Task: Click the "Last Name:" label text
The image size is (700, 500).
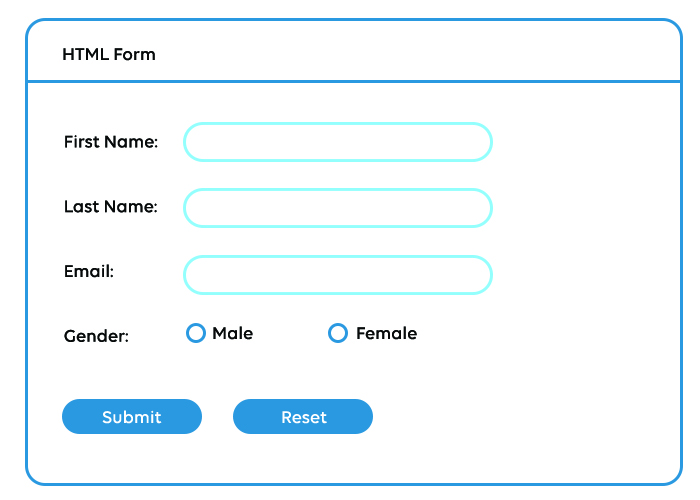Action: click(111, 207)
